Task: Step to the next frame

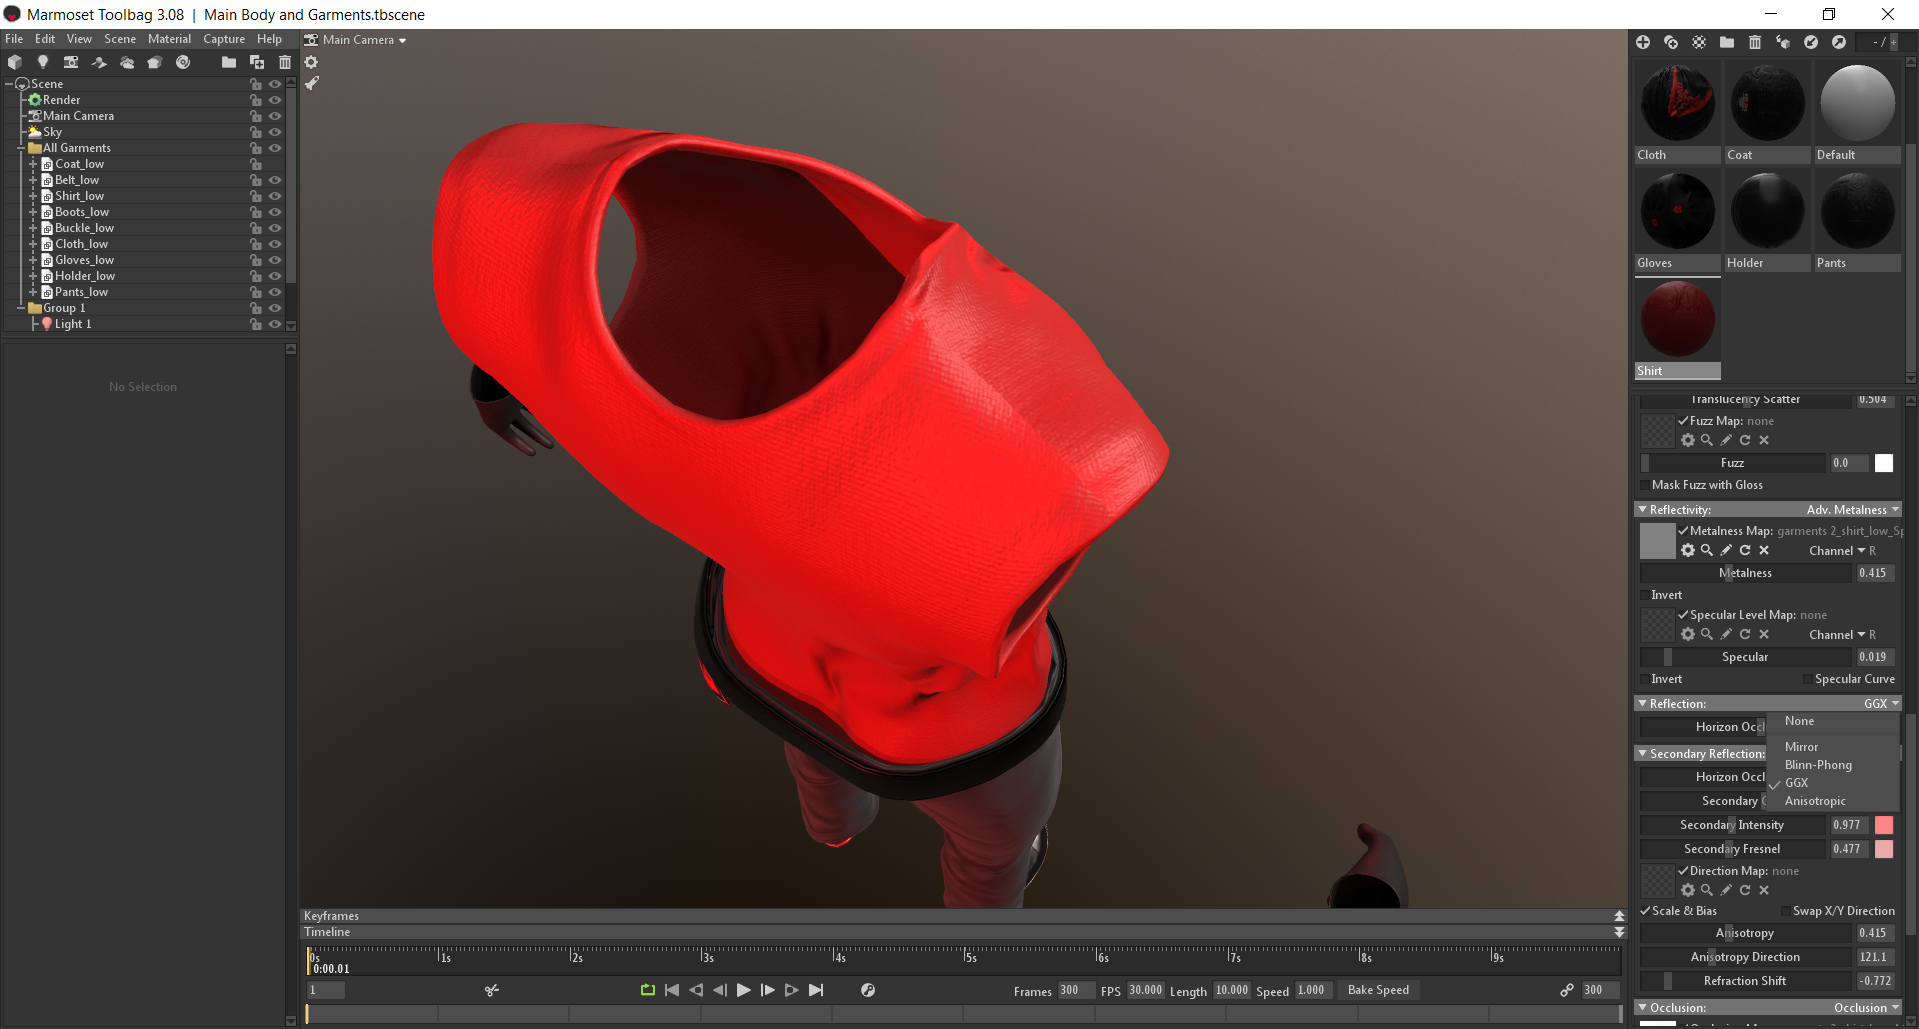Action: click(768, 990)
